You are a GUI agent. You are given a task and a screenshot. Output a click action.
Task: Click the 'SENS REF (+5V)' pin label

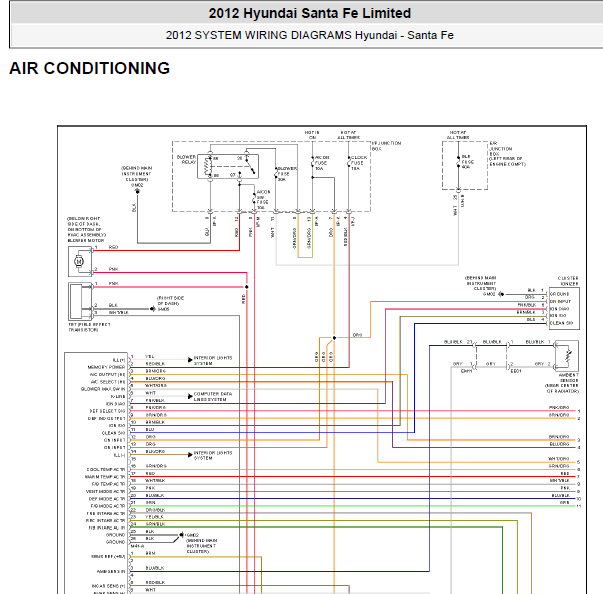pos(108,556)
